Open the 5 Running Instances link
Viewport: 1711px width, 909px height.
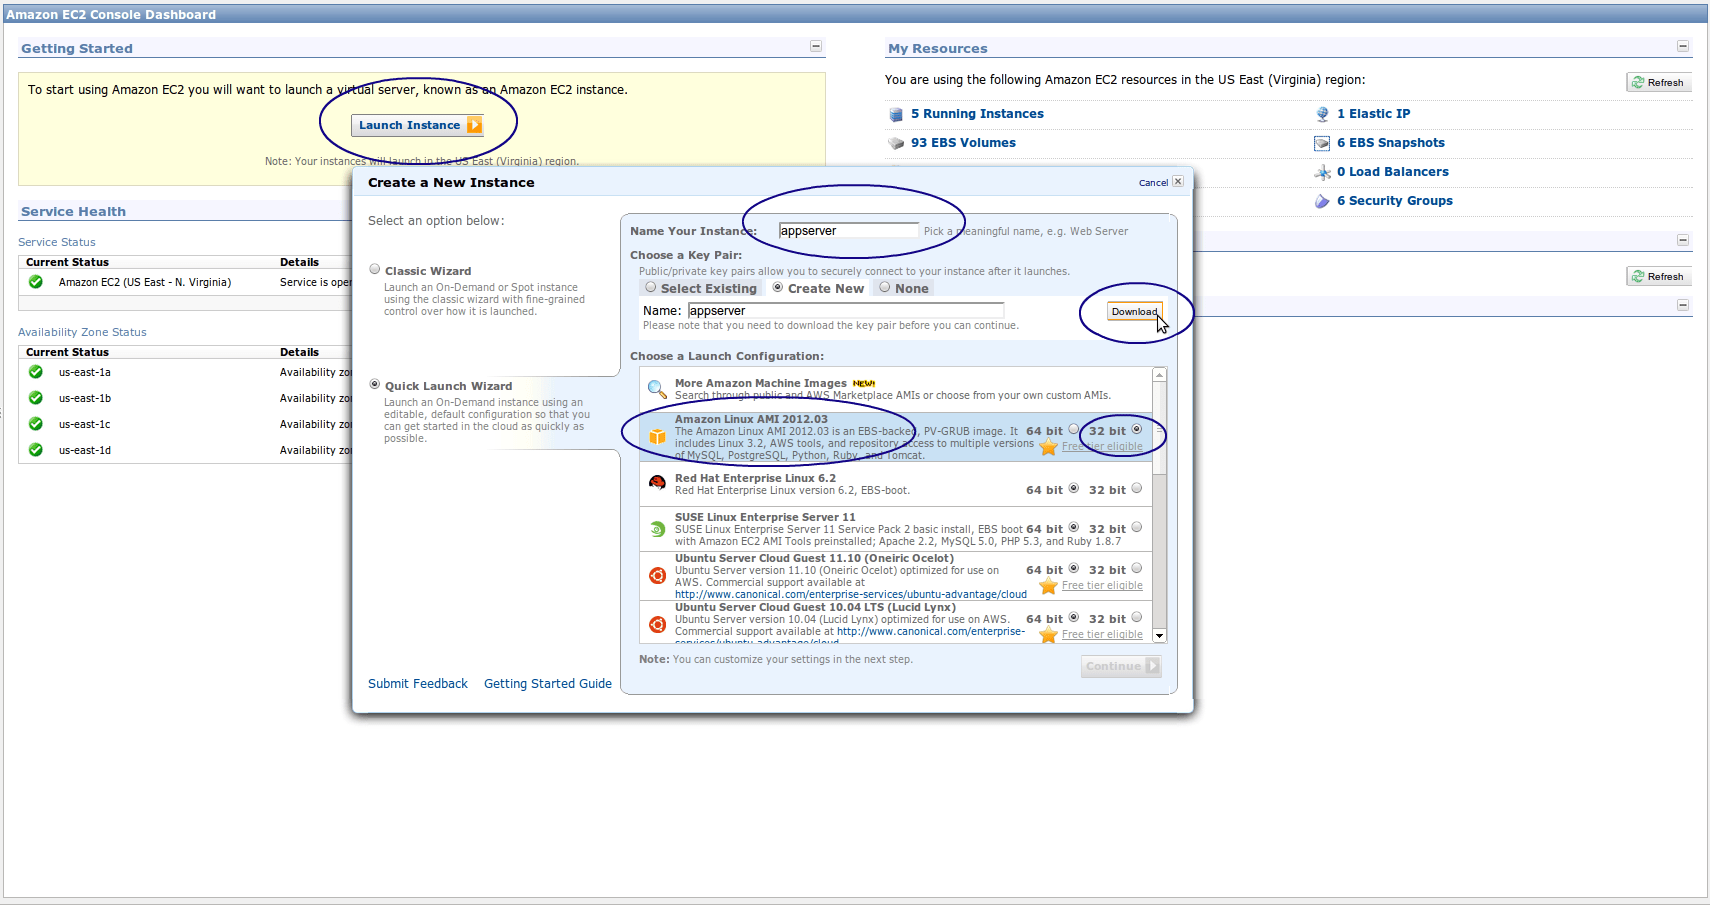tap(976, 114)
